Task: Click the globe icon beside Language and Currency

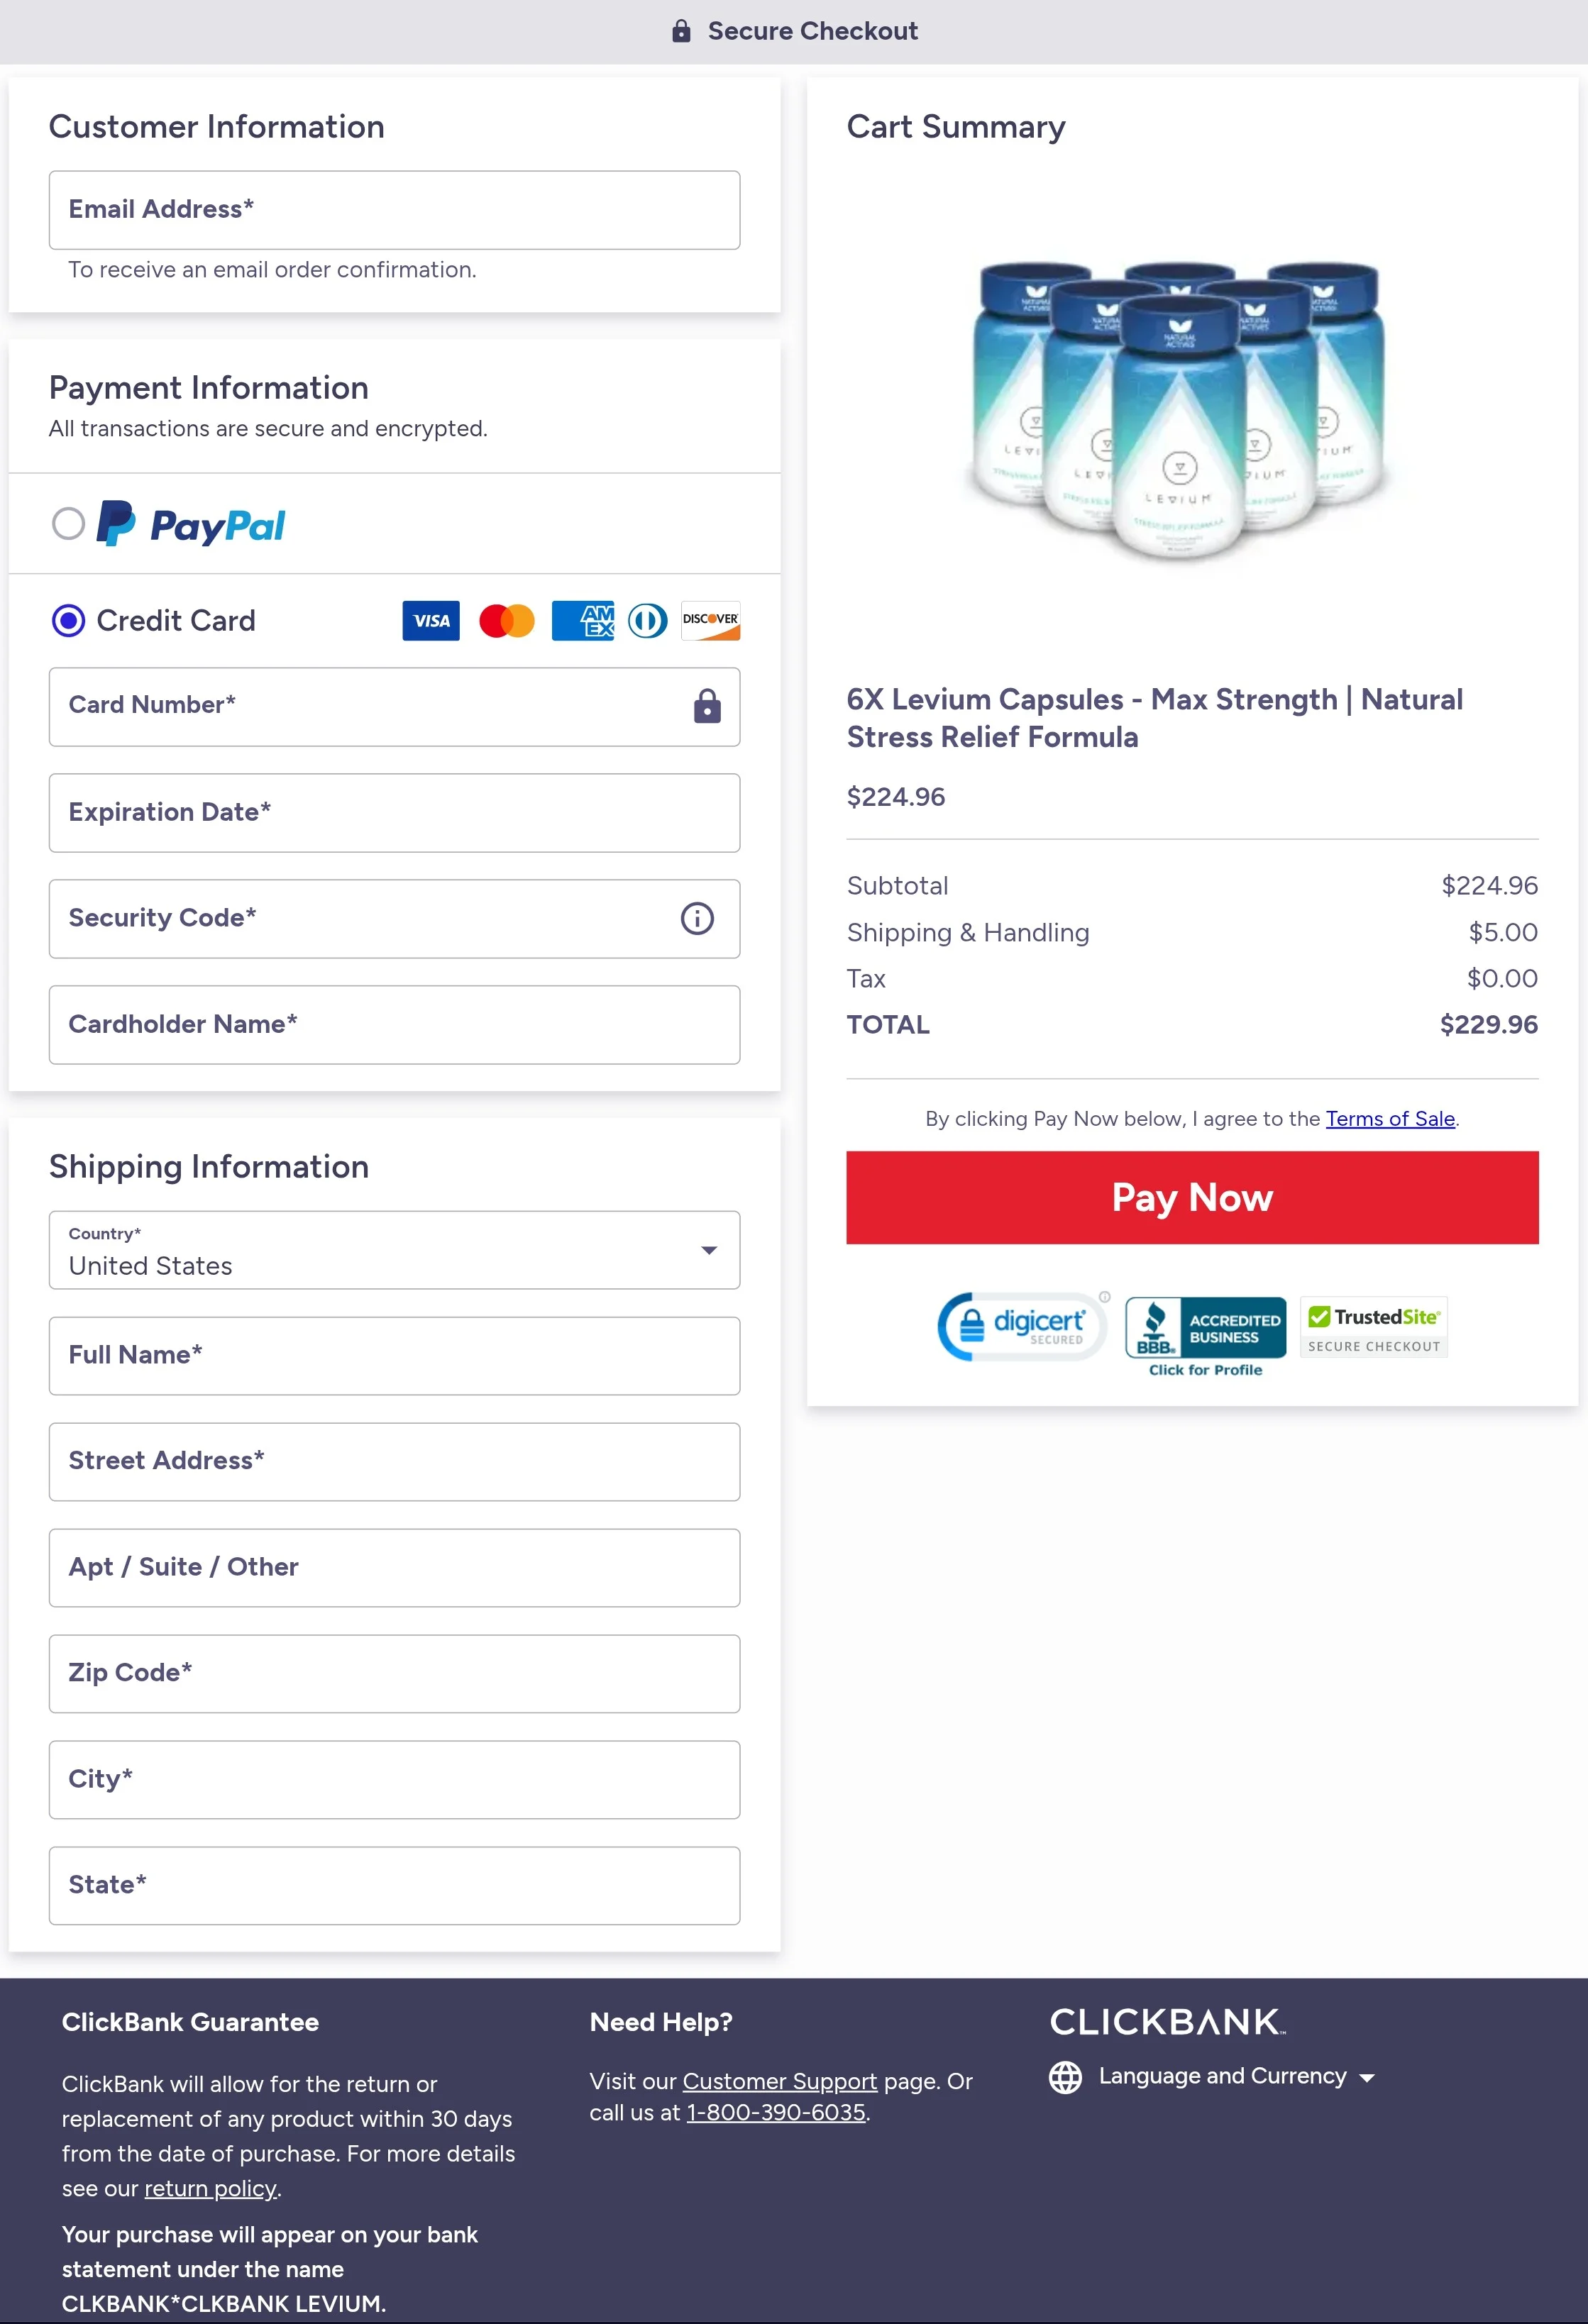Action: click(1065, 2077)
